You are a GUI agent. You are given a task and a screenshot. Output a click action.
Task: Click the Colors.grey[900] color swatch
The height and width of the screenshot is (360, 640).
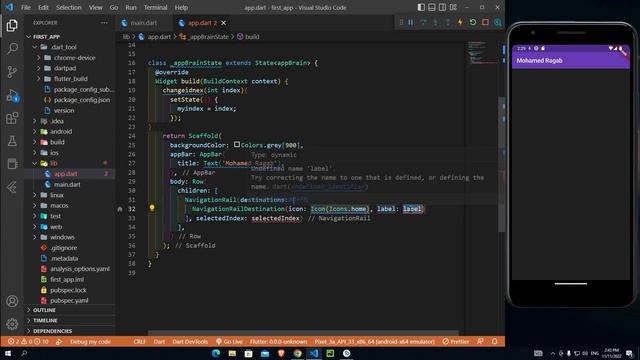[x=237, y=144]
